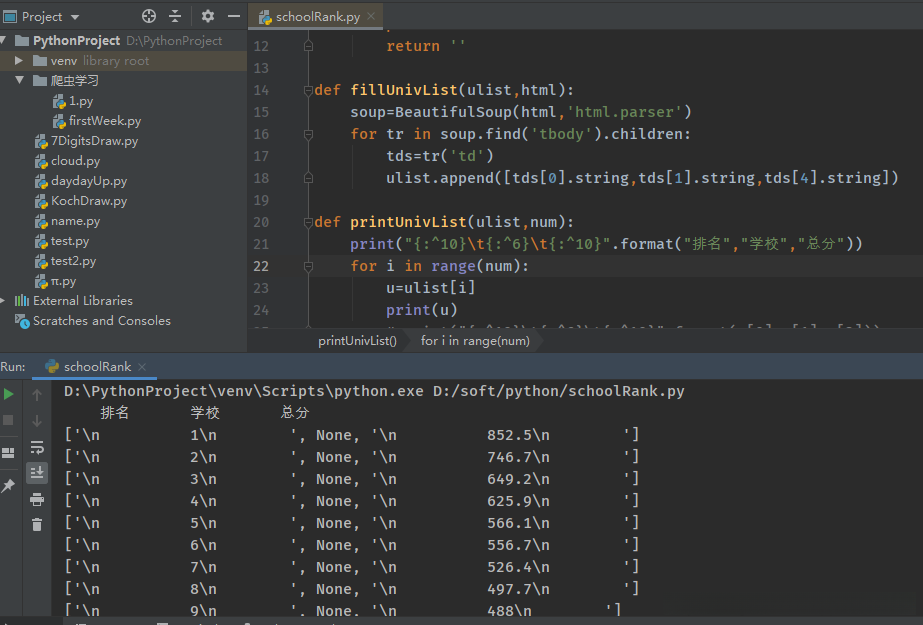
Task: Close the schoolRank run tab
Action: [x=141, y=367]
